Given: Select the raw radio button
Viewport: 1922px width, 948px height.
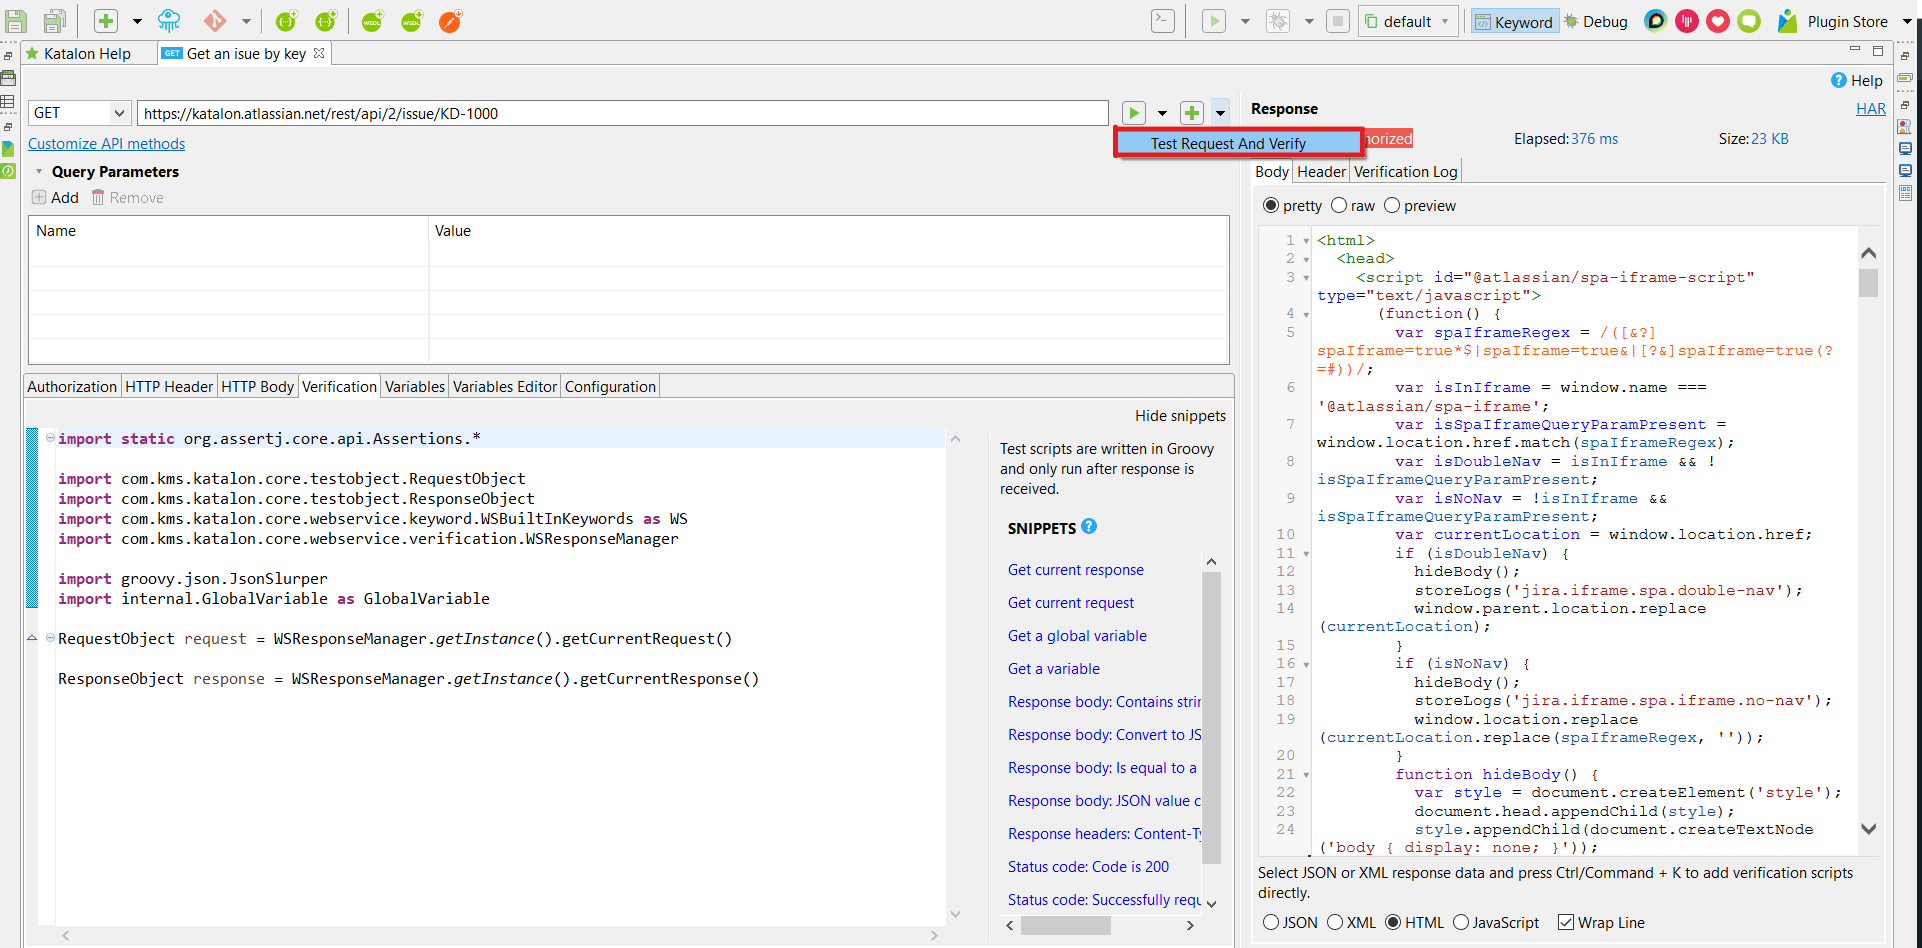Looking at the screenshot, I should coord(1339,205).
